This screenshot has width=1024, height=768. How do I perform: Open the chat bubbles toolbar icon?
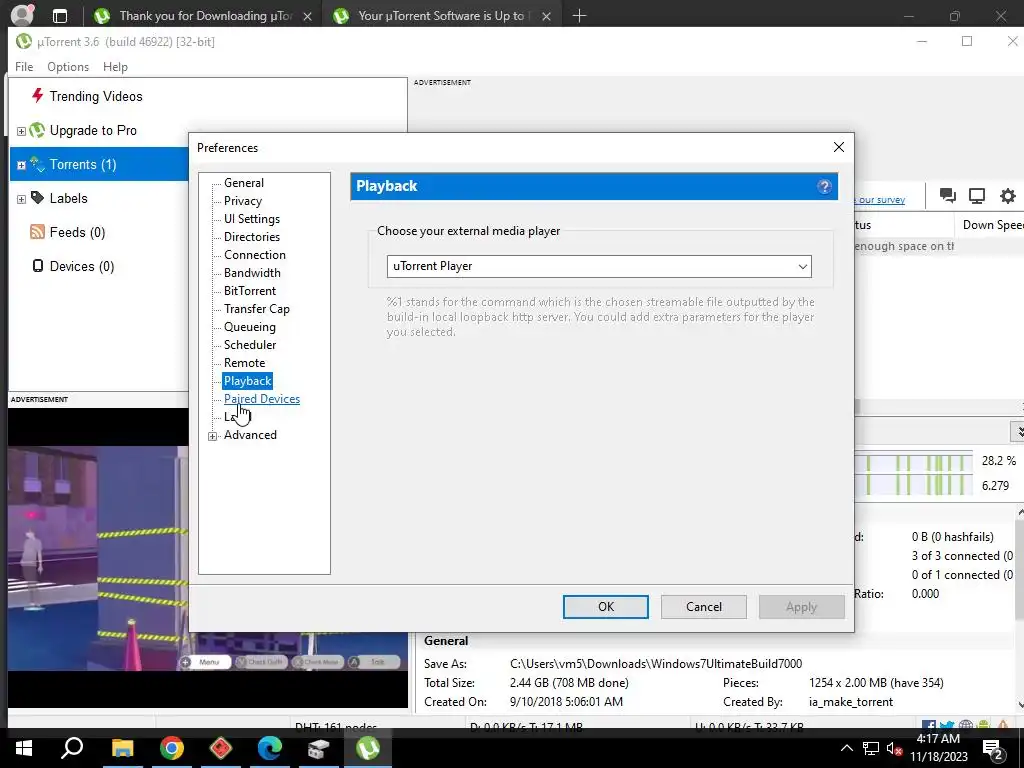[948, 195]
